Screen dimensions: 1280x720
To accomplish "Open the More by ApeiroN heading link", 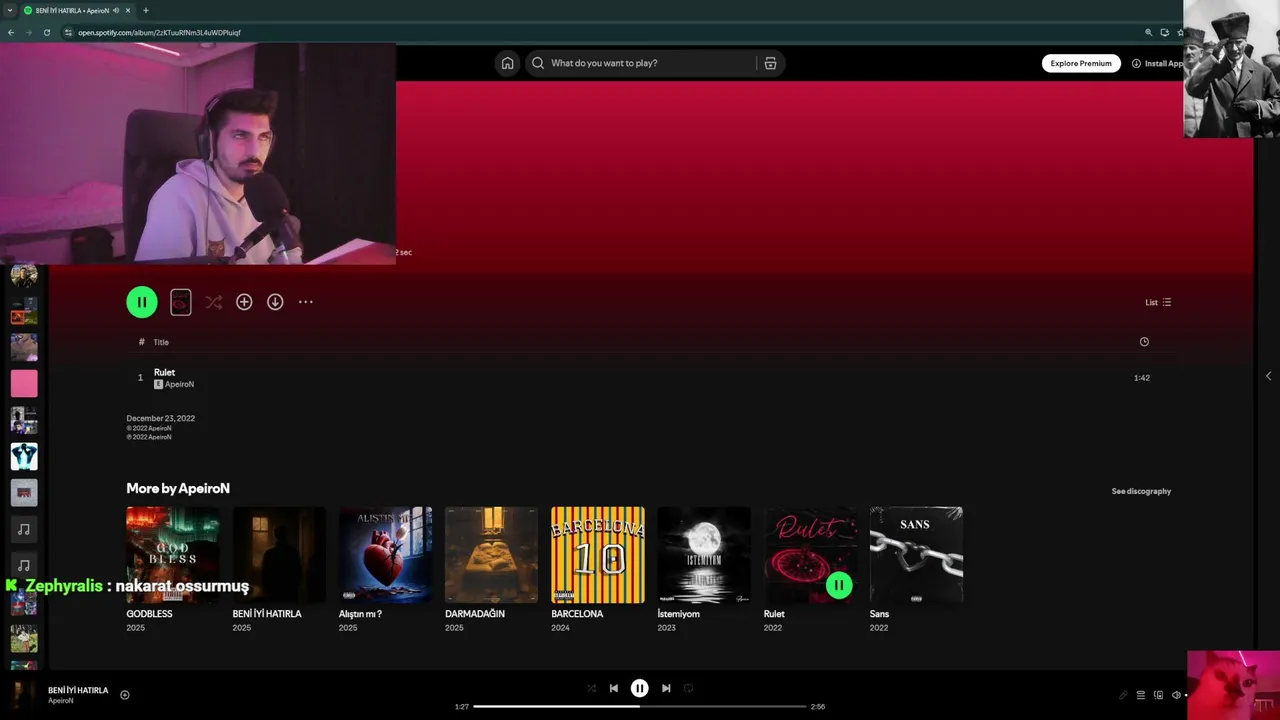I will (178, 488).
